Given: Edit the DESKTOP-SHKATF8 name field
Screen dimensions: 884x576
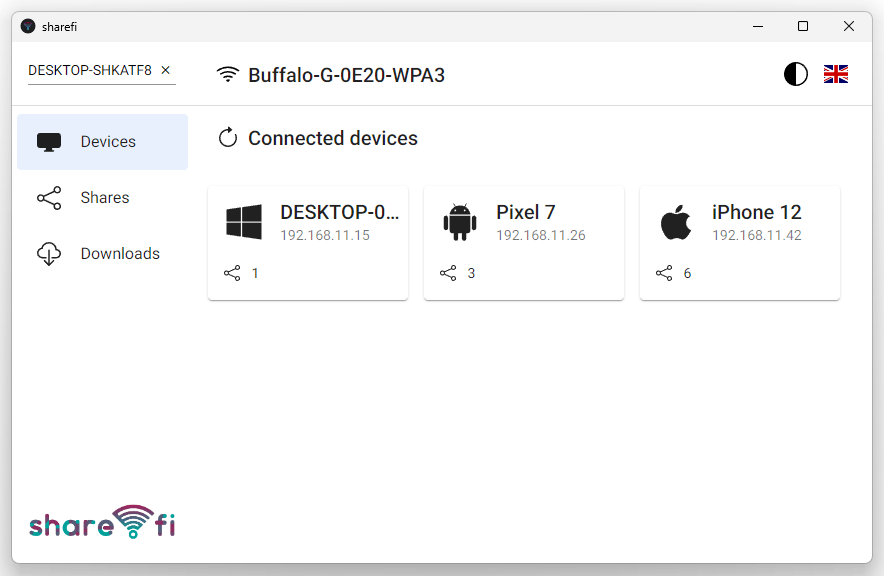Looking at the screenshot, I should pos(90,70).
